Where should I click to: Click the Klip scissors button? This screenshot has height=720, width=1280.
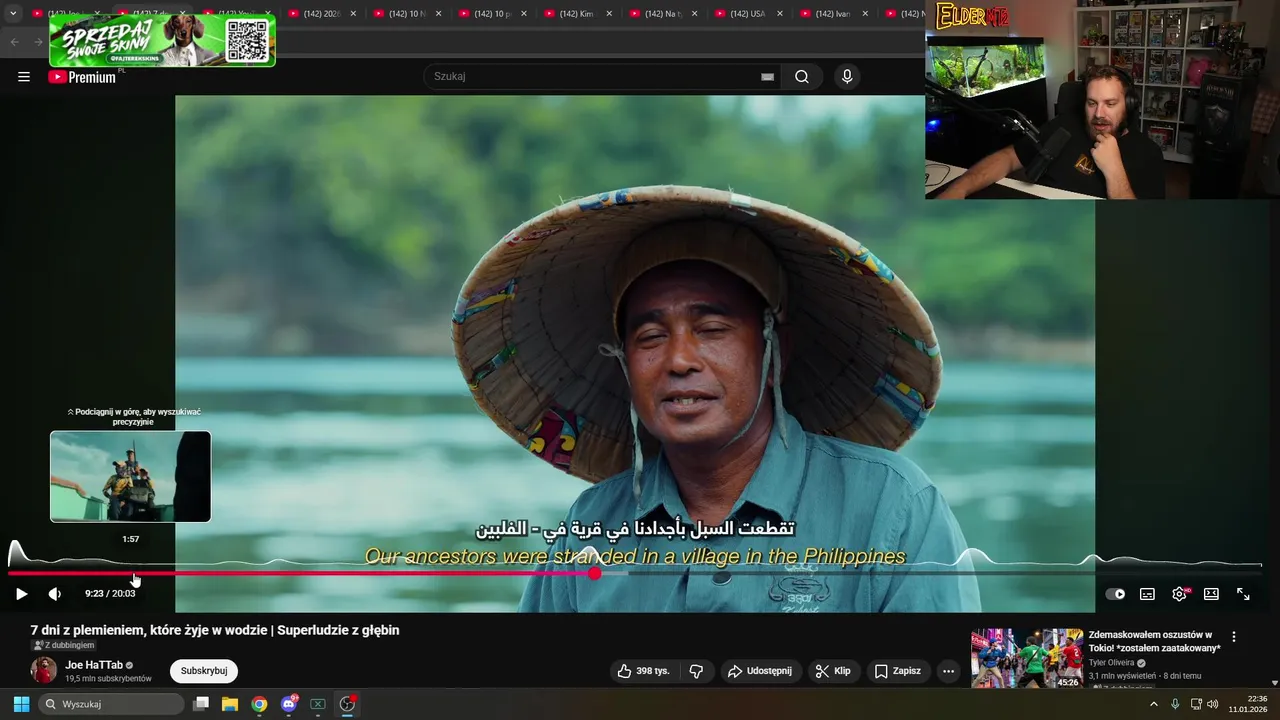tap(833, 671)
